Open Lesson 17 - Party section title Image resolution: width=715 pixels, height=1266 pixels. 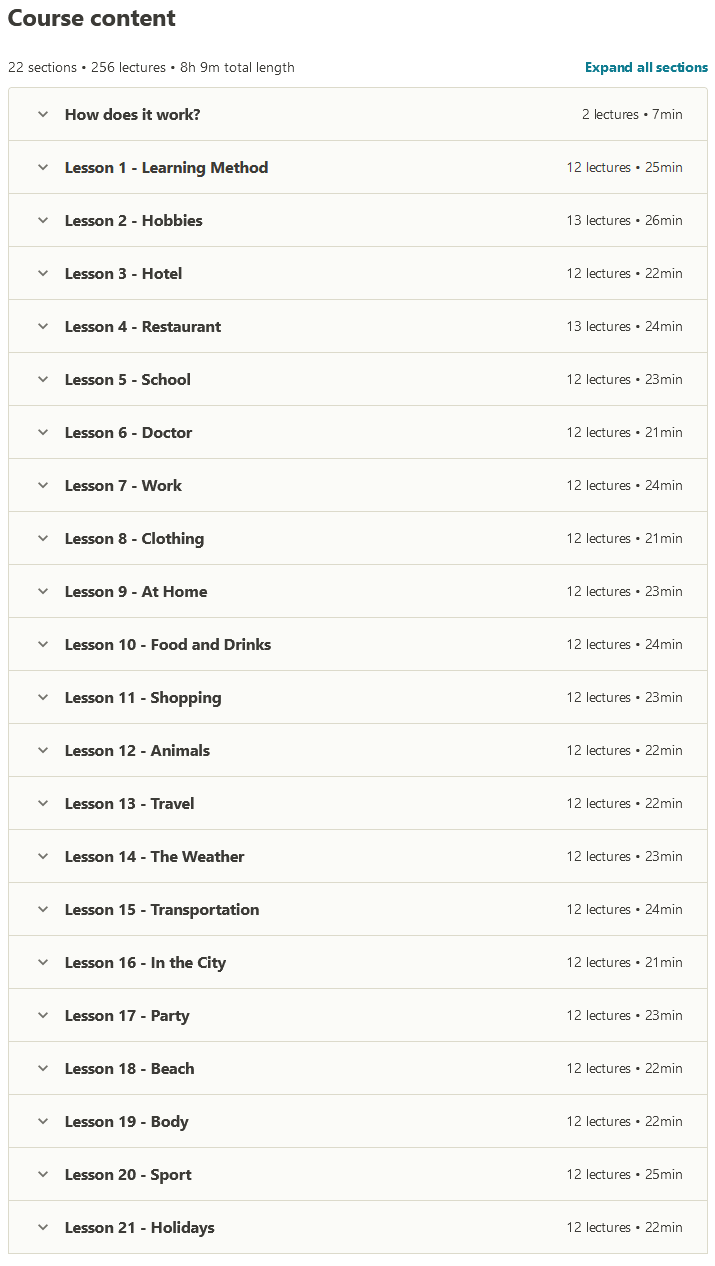point(127,1016)
